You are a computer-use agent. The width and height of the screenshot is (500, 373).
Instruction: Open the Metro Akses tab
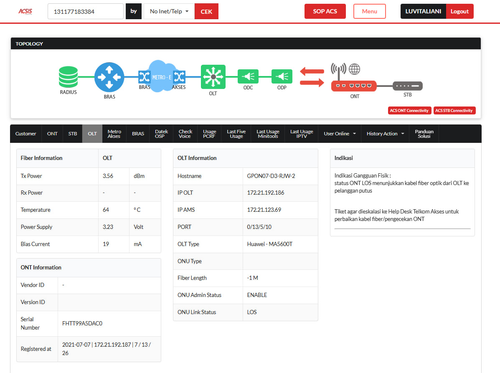point(114,134)
